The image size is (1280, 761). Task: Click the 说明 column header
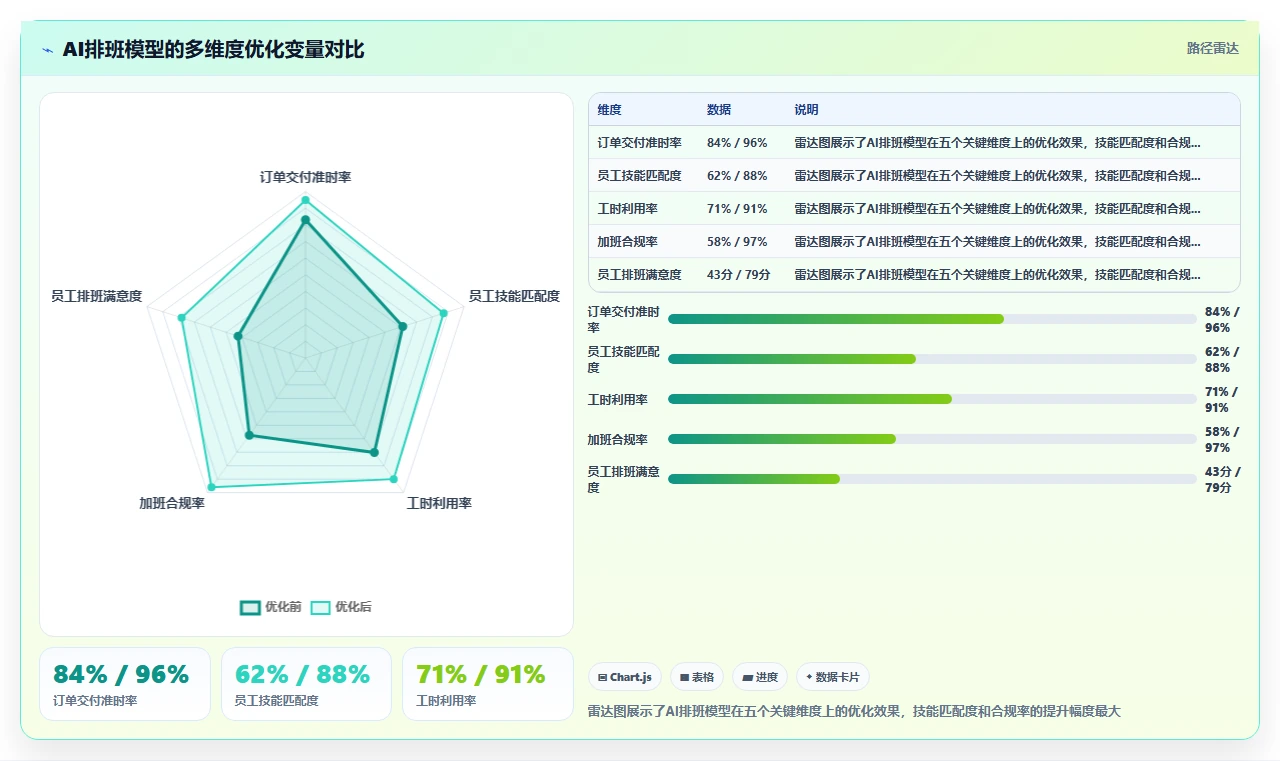click(x=807, y=110)
